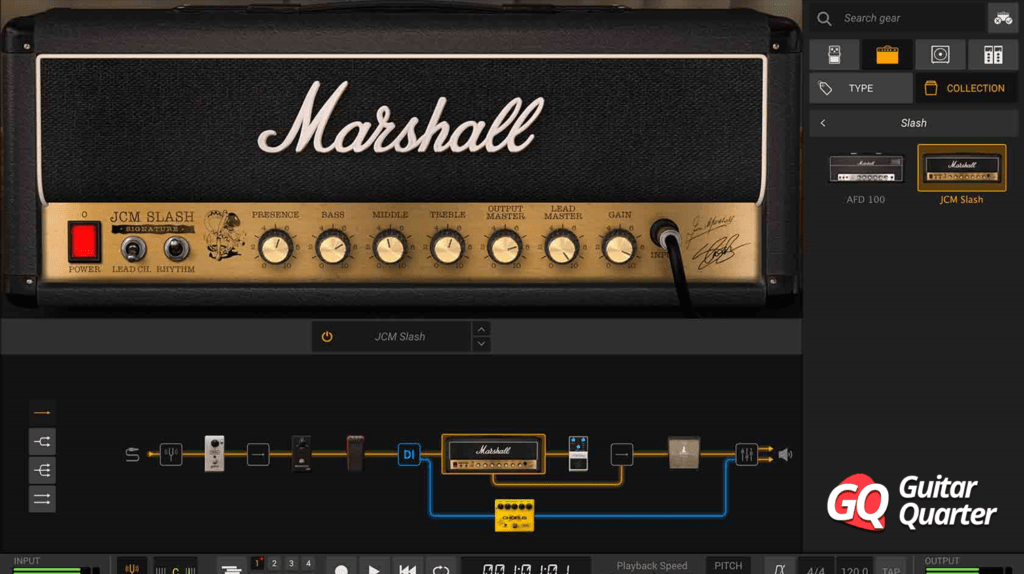Select the cabinet gear category icon
Image resolution: width=1024 pixels, height=574 pixels.
tap(940, 55)
